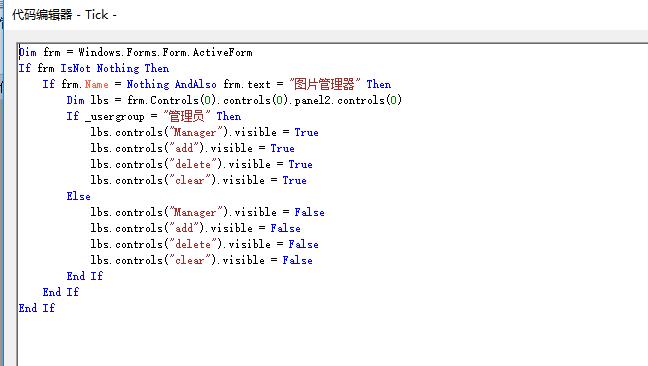Click "clear" in the visible = False line
The width and height of the screenshot is (648, 366).
(190, 261)
